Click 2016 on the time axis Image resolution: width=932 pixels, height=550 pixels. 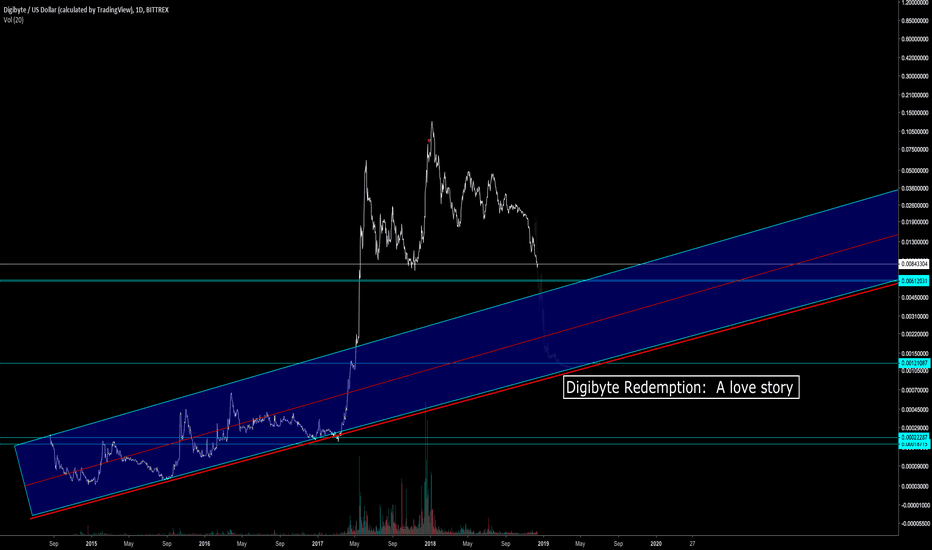[x=204, y=543]
